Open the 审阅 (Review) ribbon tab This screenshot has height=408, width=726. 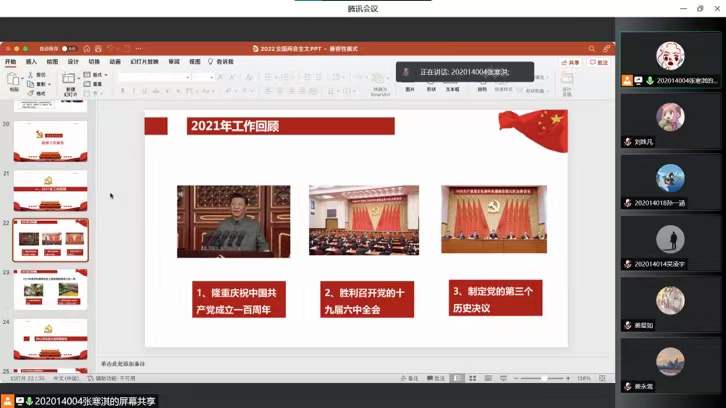(174, 62)
